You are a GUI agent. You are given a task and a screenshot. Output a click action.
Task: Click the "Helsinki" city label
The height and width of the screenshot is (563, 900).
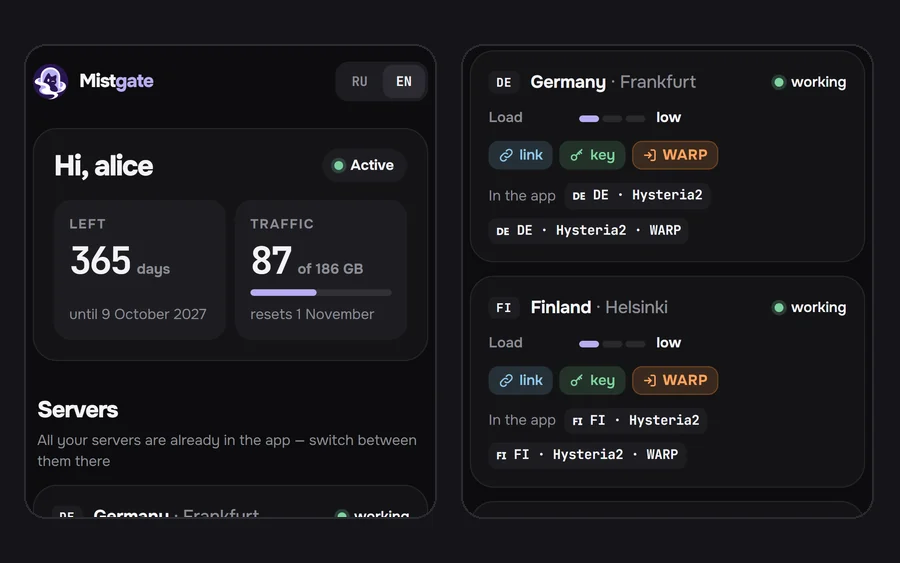[636, 308]
